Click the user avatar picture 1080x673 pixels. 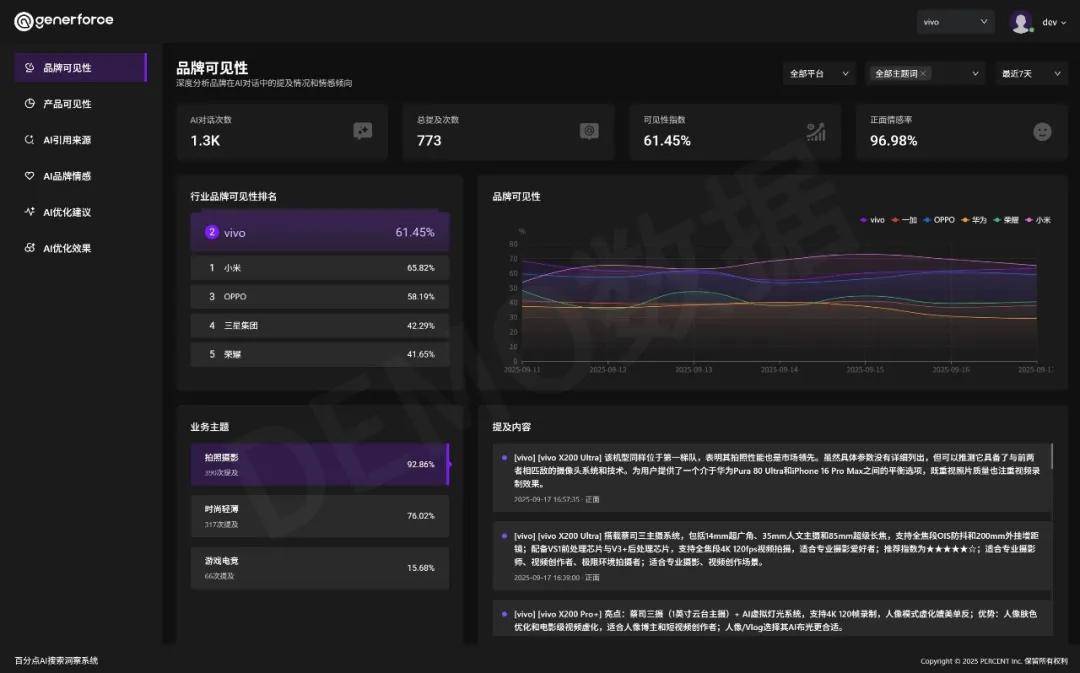click(x=1020, y=22)
